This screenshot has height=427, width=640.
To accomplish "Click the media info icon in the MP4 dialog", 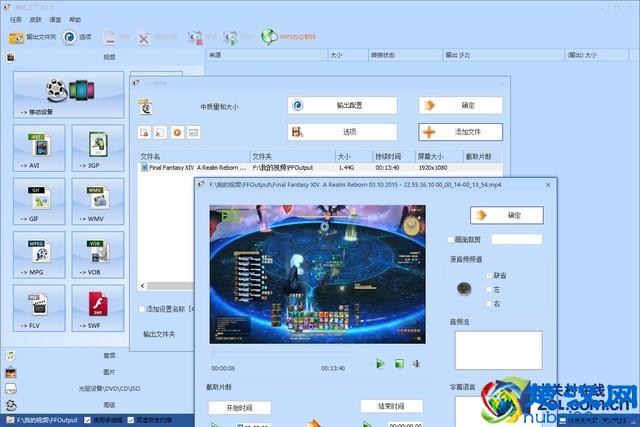I will pos(193,132).
